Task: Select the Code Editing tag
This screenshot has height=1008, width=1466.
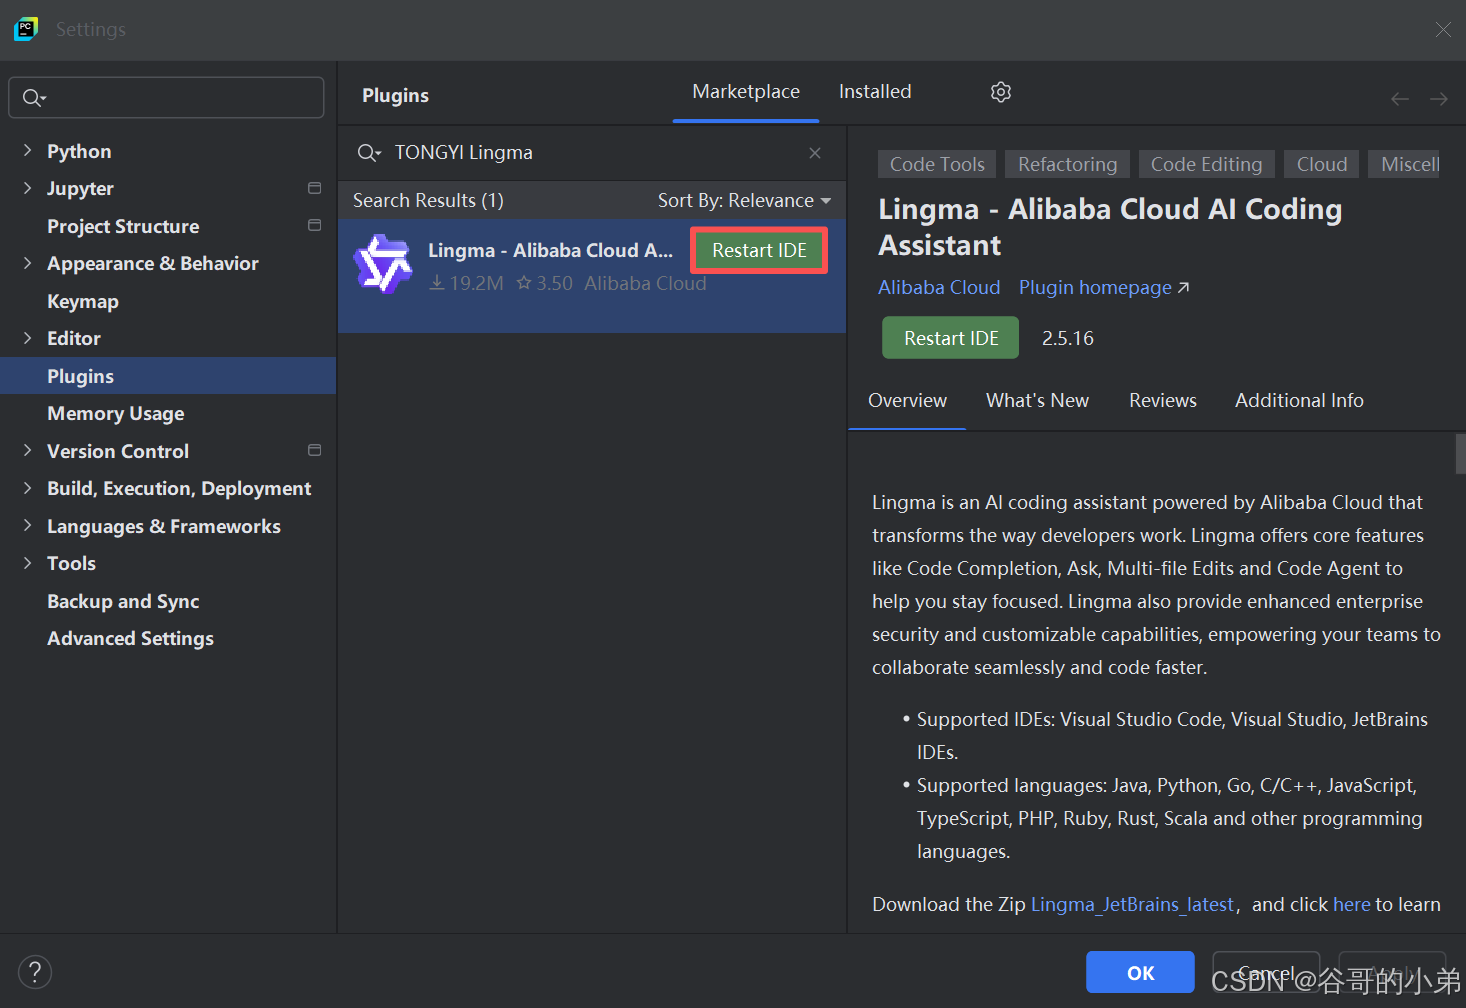Action: tap(1206, 164)
